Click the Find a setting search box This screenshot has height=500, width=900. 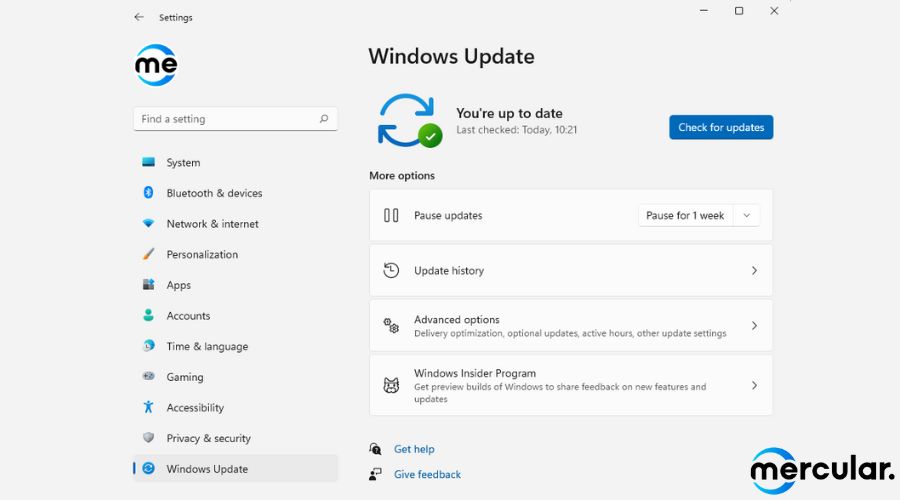(x=235, y=119)
